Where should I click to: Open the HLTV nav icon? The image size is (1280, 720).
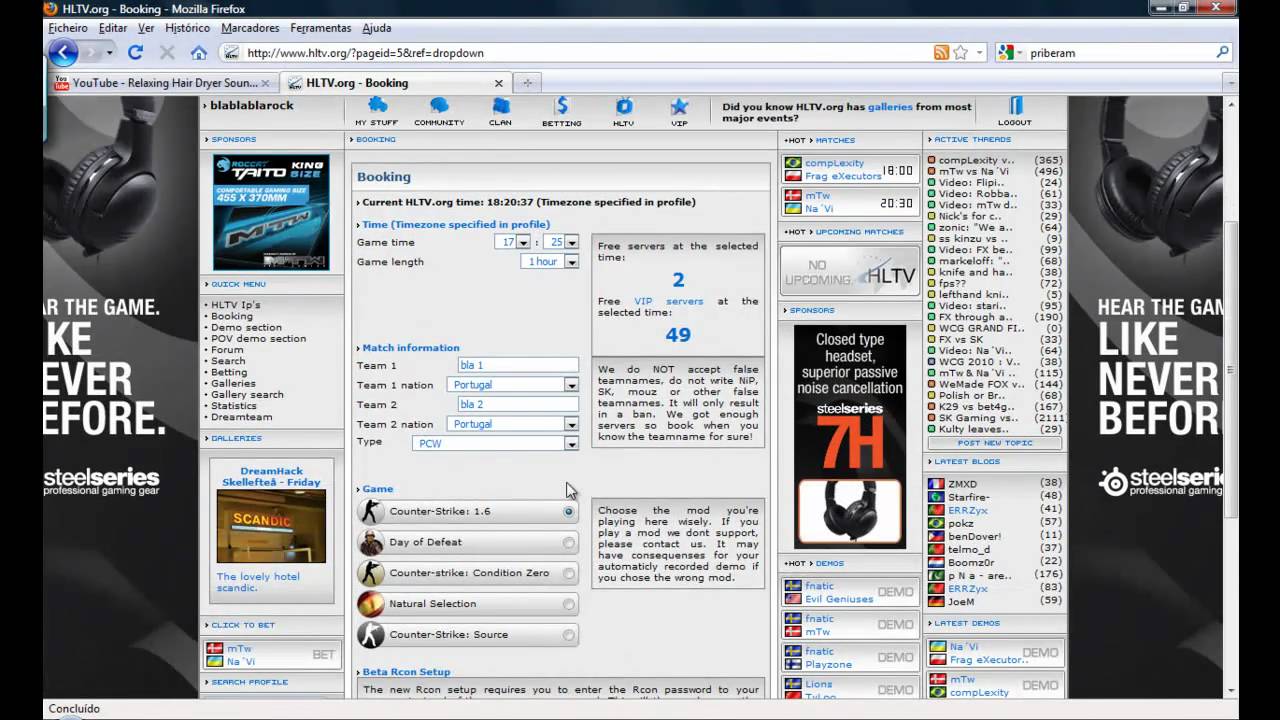pyautogui.click(x=624, y=106)
